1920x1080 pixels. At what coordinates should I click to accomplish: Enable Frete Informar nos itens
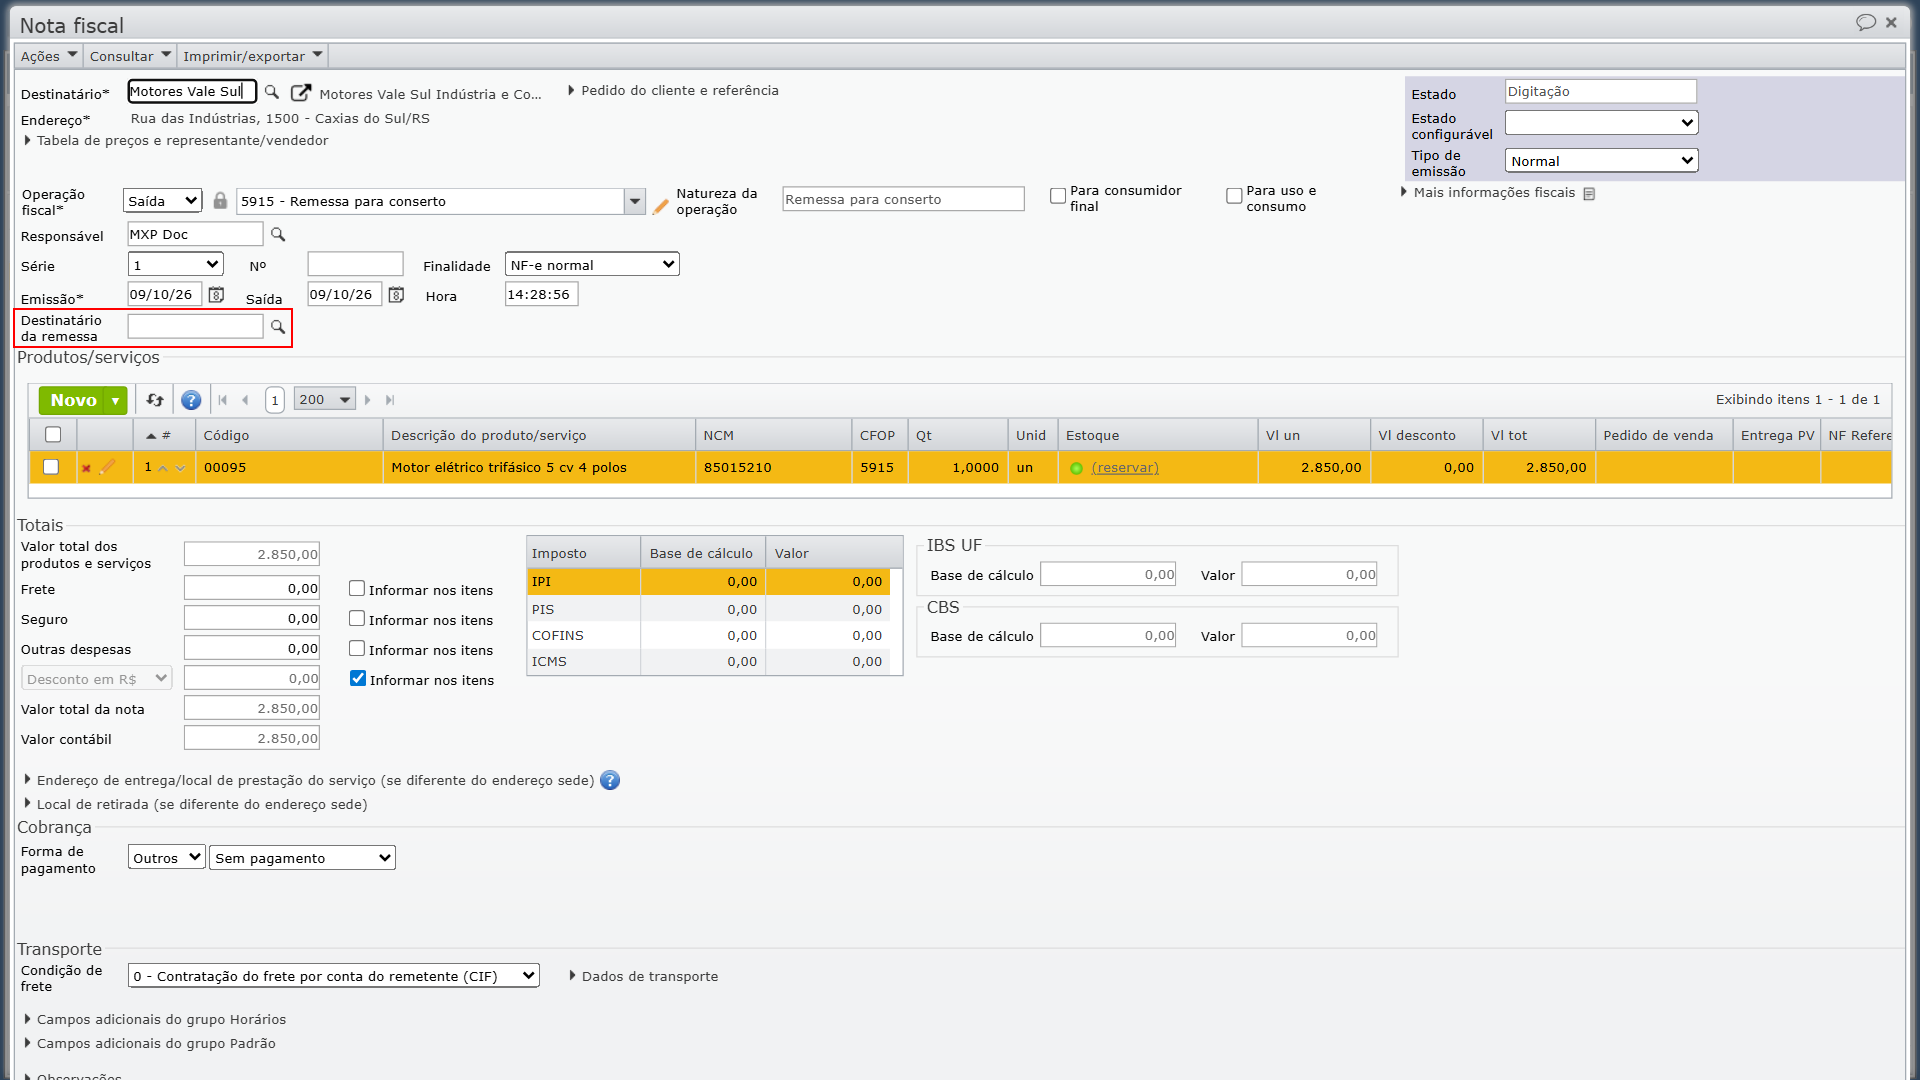(357, 589)
